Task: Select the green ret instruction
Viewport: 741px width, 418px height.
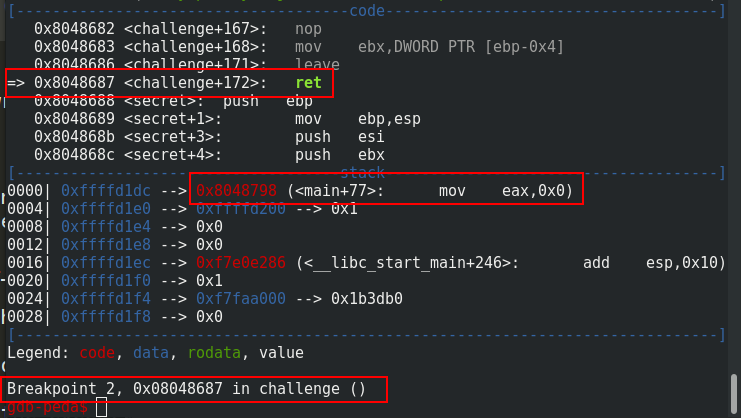Action: point(309,83)
